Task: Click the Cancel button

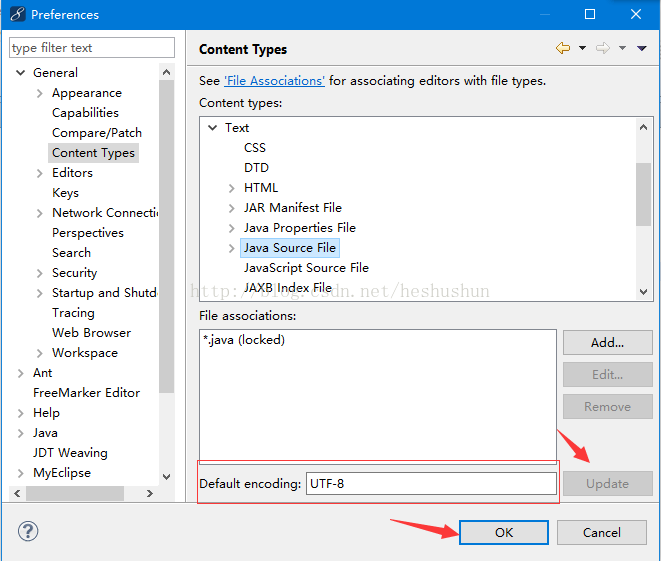Action: pos(602,532)
